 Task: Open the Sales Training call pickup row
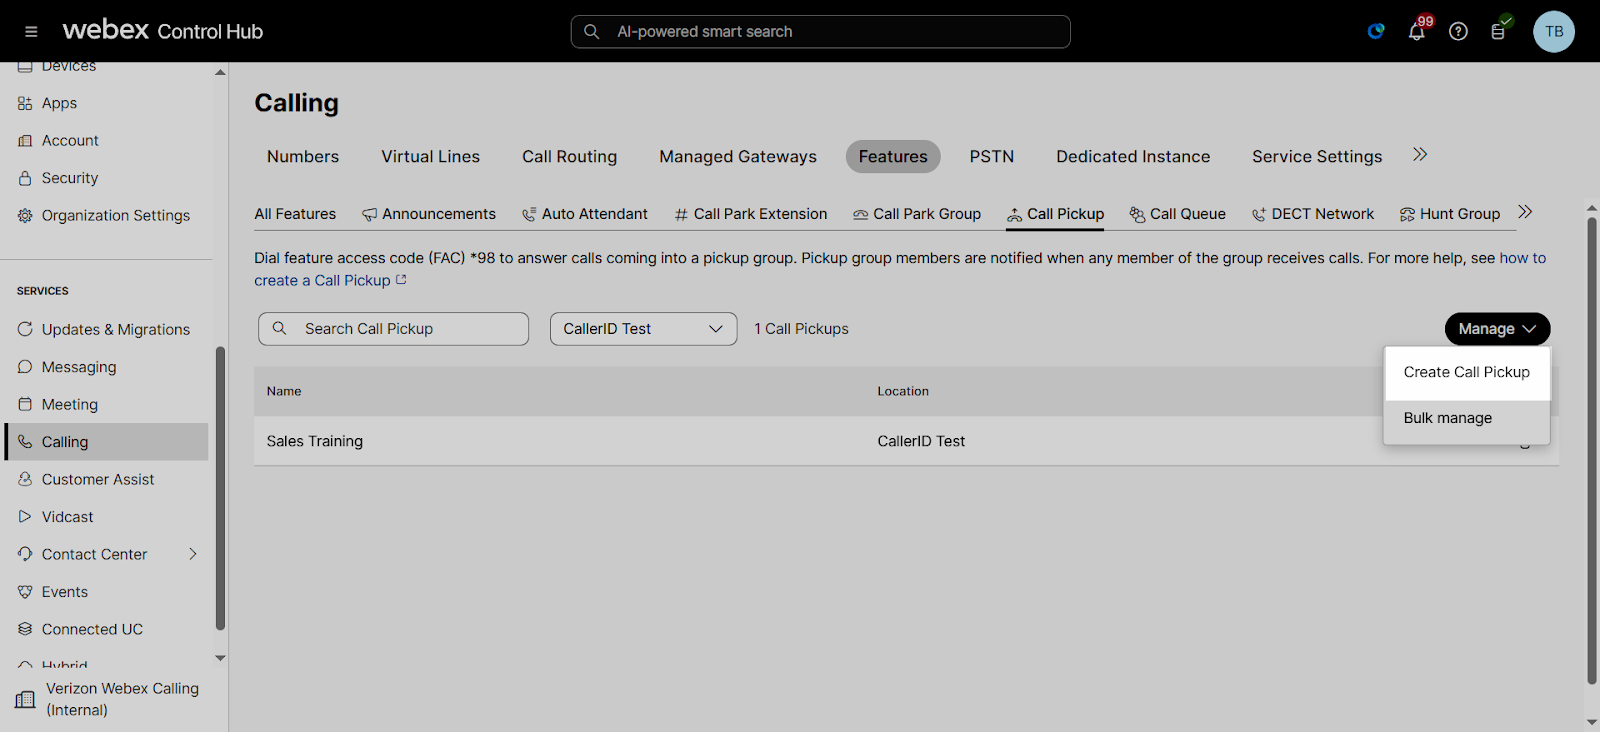[906, 441]
